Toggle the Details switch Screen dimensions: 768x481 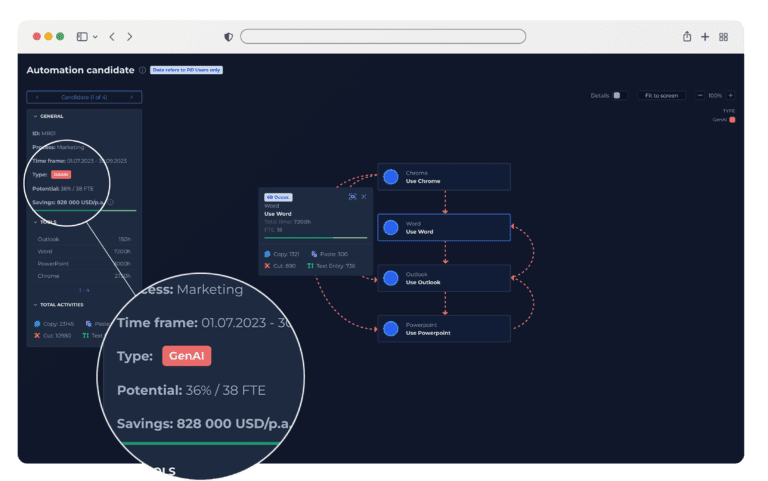pyautogui.click(x=616, y=95)
